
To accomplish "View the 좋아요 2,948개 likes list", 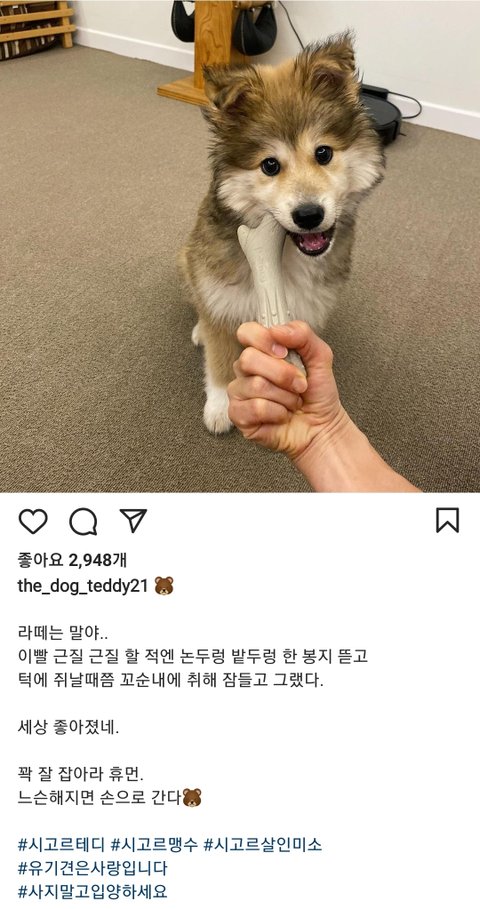I will point(72,560).
